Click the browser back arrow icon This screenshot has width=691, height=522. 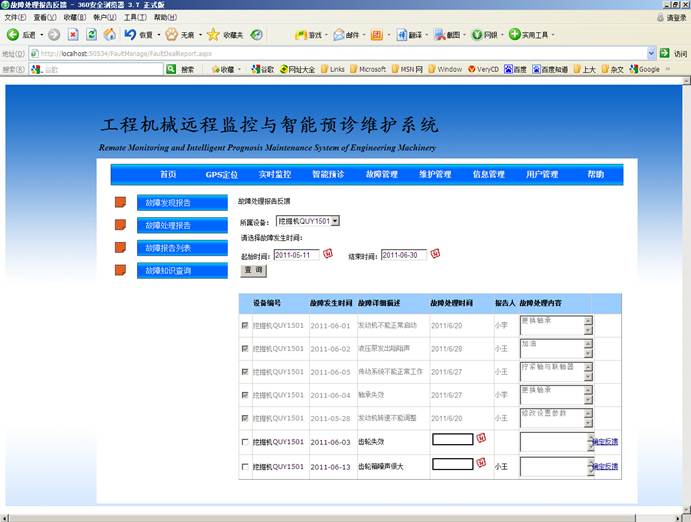(x=13, y=35)
